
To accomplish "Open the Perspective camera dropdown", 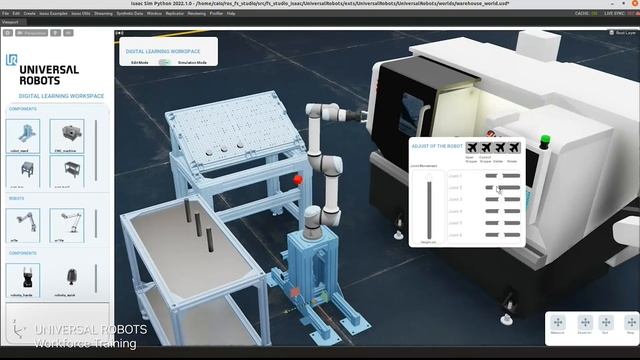I will [31, 33].
